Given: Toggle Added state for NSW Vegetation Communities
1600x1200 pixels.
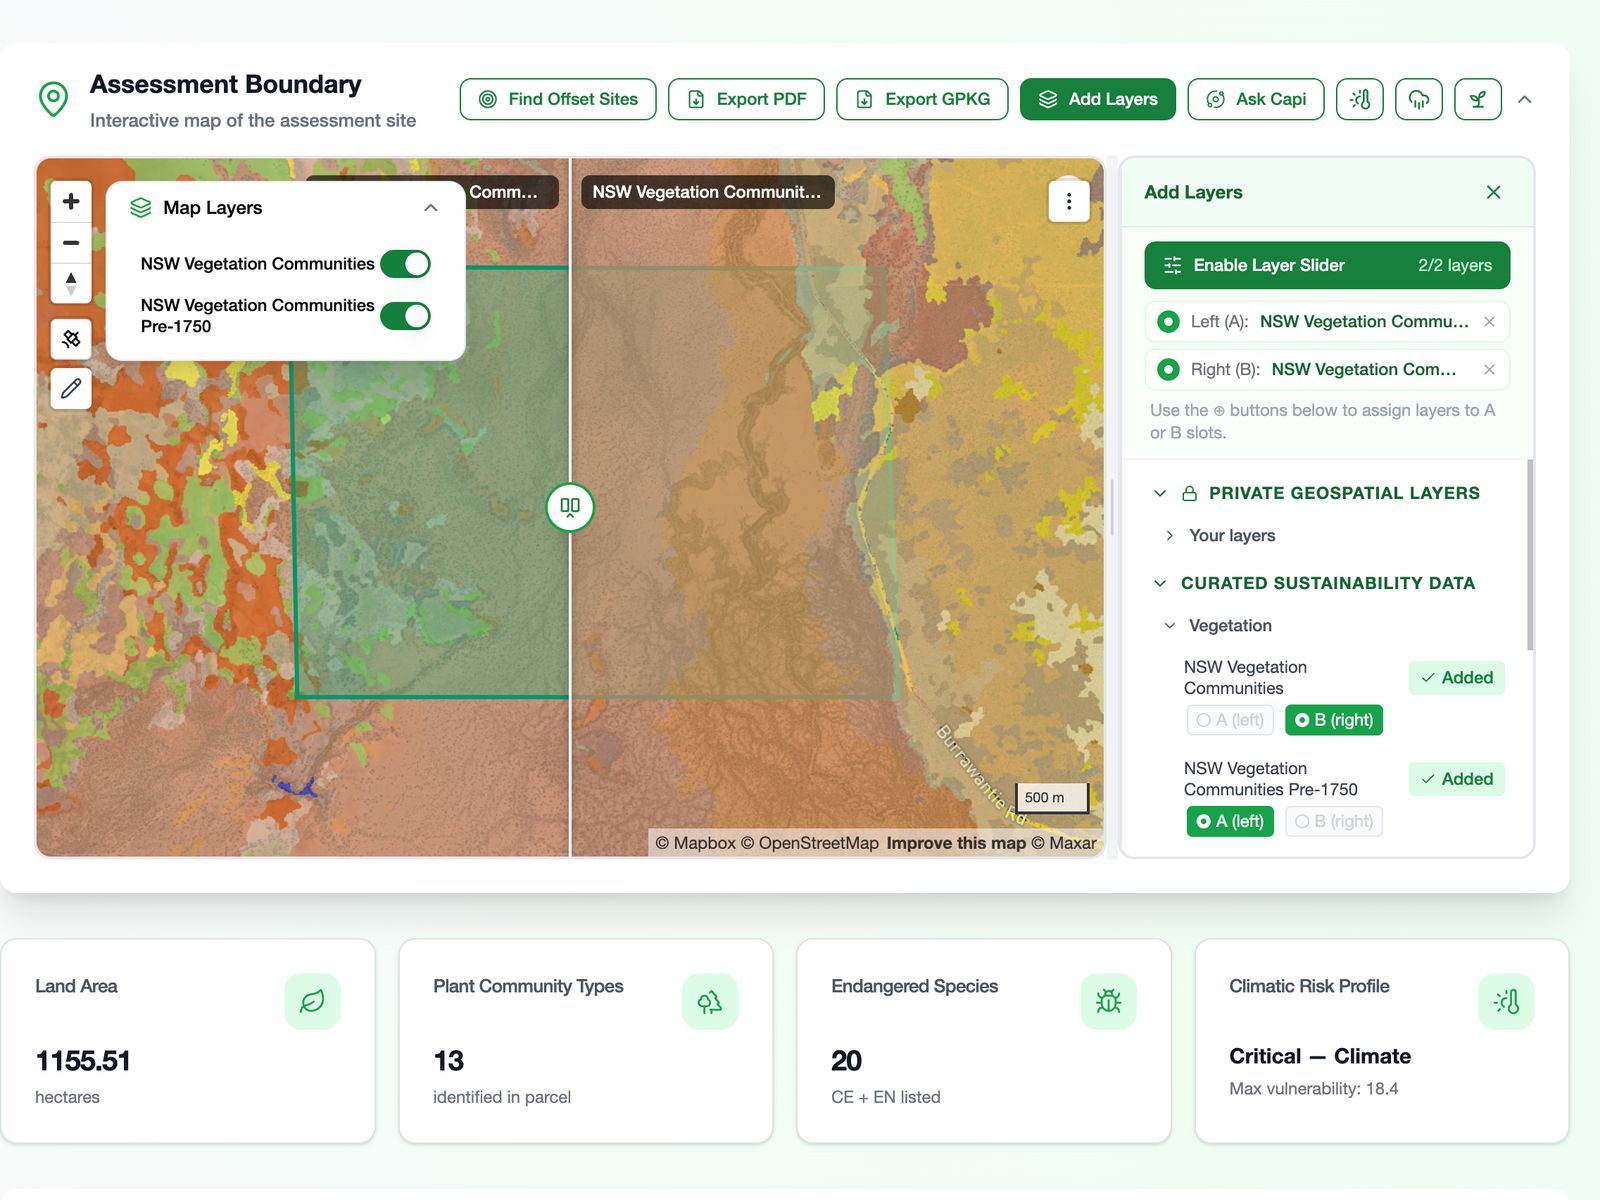Looking at the screenshot, I should 1456,677.
